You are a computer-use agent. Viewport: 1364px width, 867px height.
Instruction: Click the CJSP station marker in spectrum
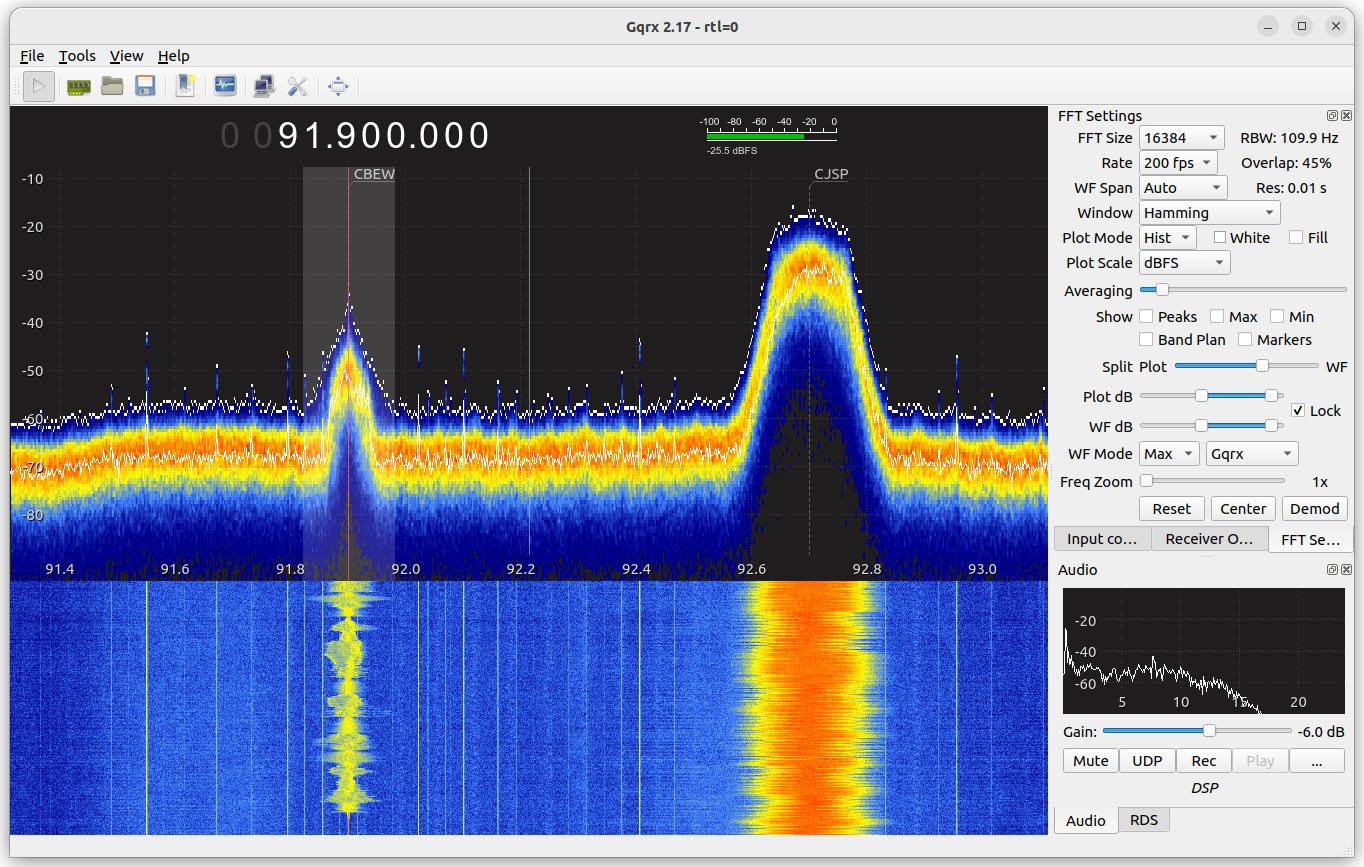pos(831,174)
